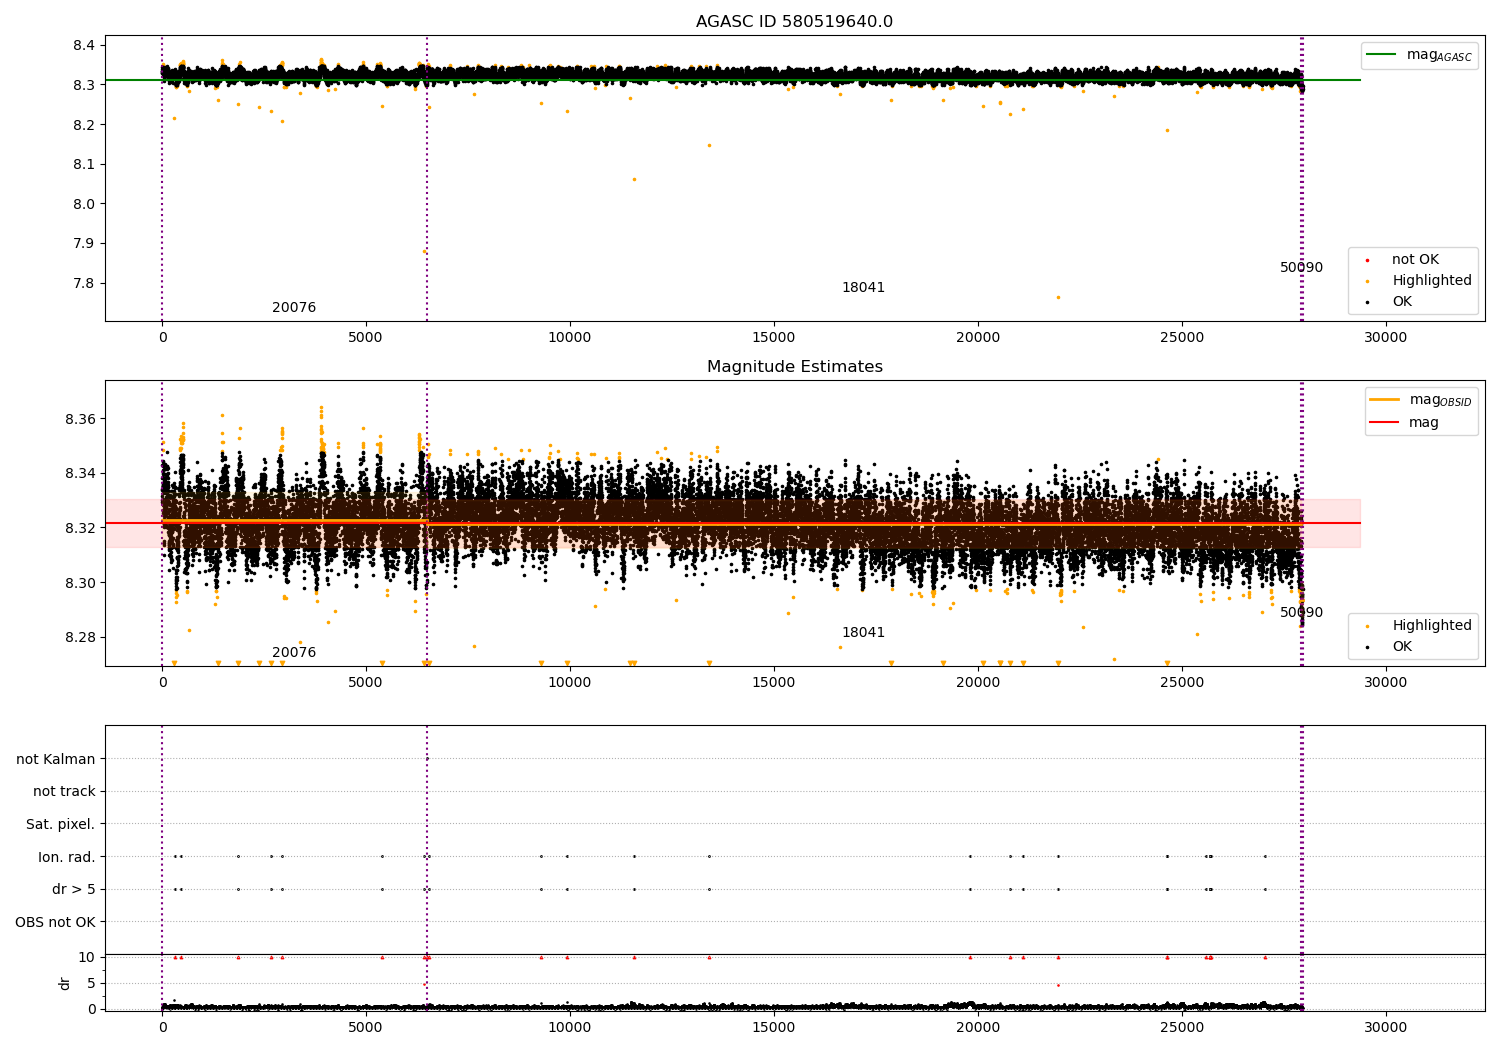Click y-axis tick 8.32 on Magnitude Estimates
Screen dimensions: 1500x1050
(x=80, y=529)
